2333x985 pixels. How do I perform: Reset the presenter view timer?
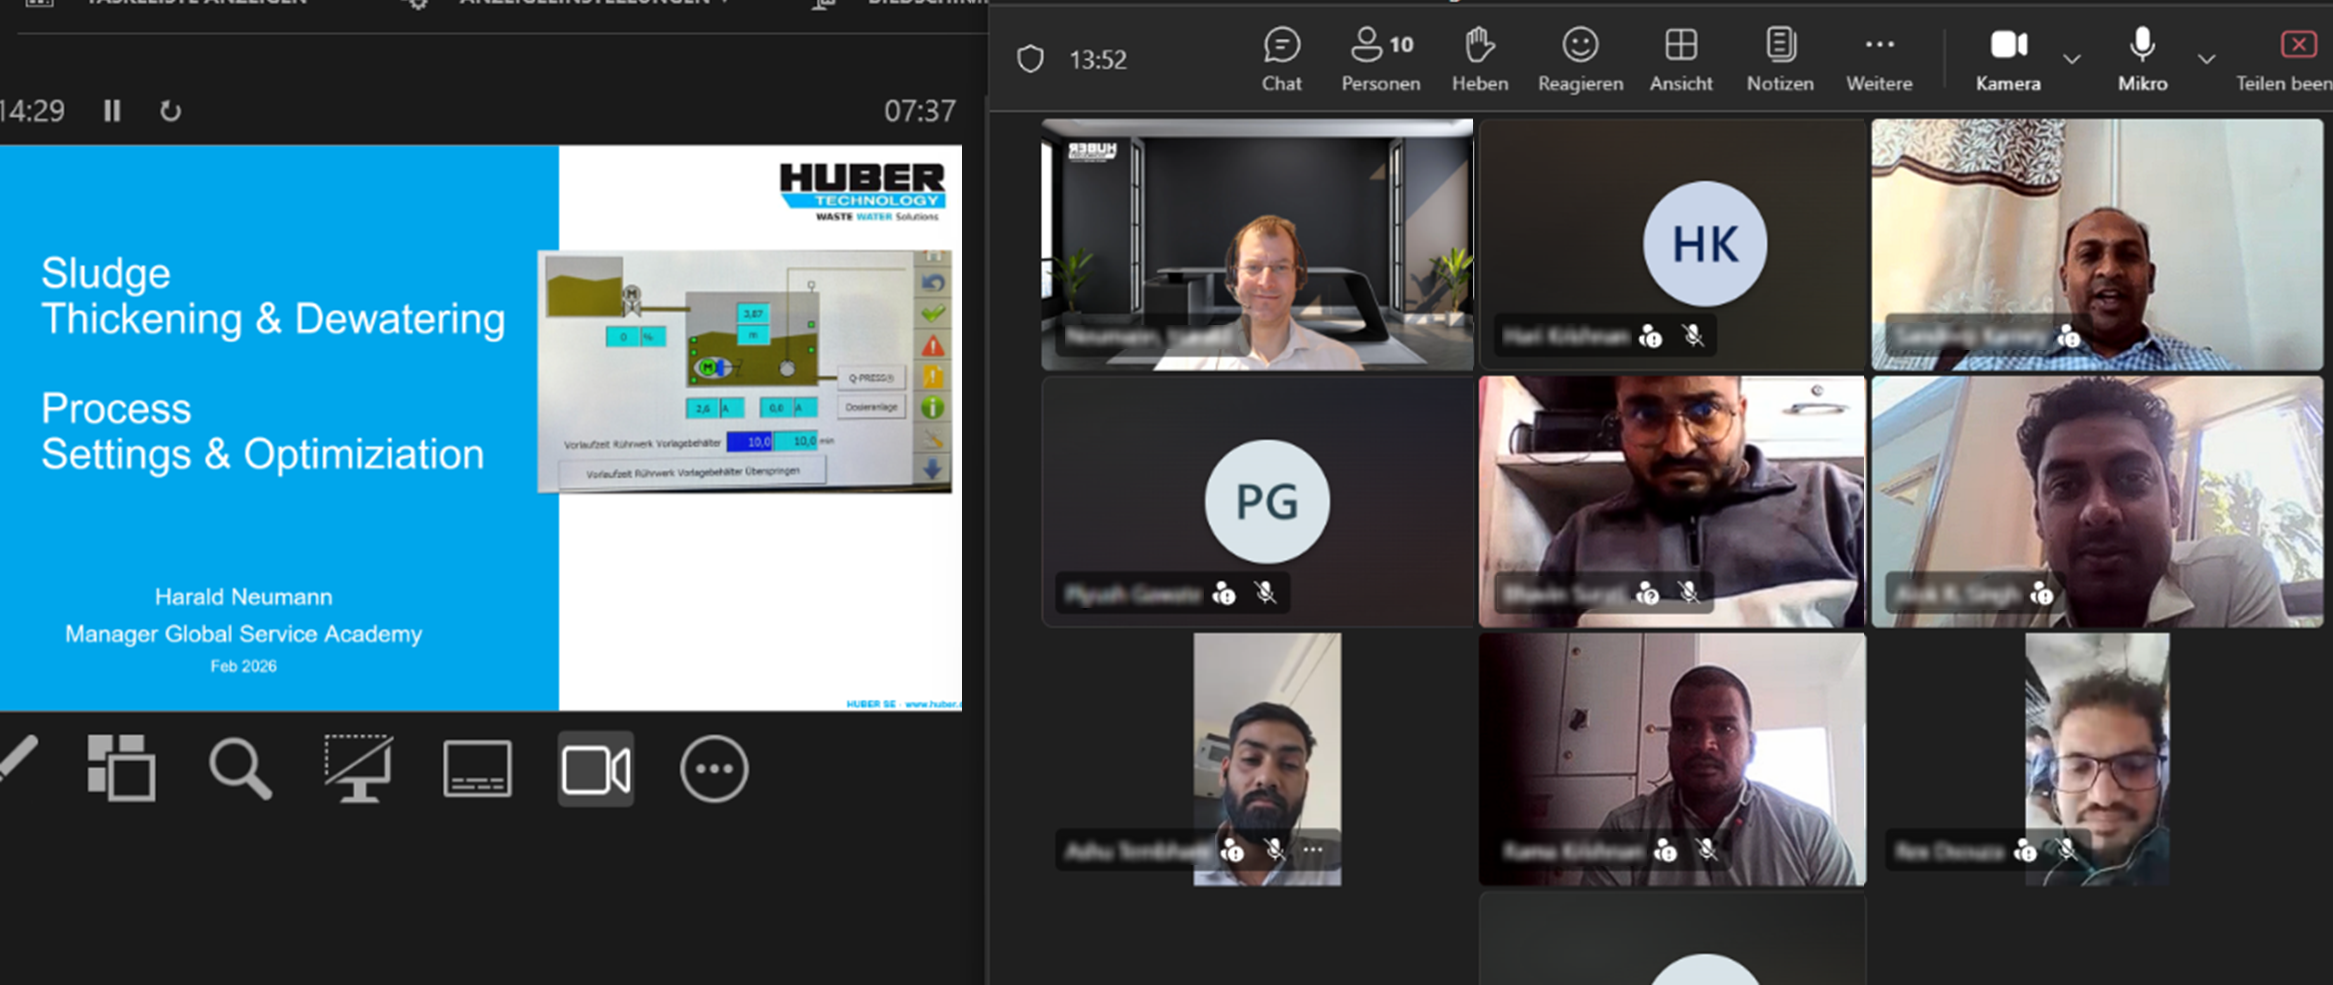(x=171, y=111)
